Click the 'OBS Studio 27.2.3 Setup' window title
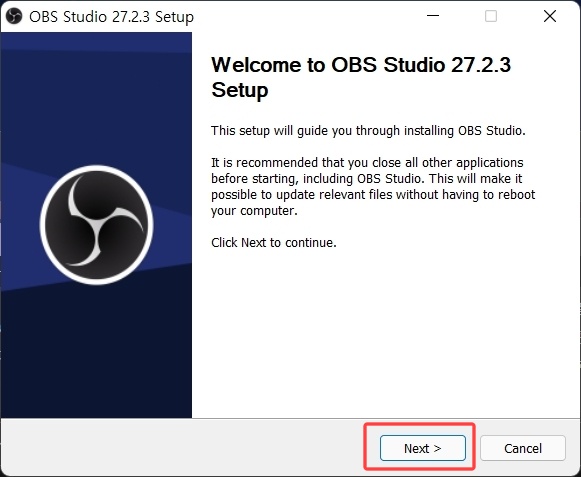The height and width of the screenshot is (477, 581). pos(111,17)
